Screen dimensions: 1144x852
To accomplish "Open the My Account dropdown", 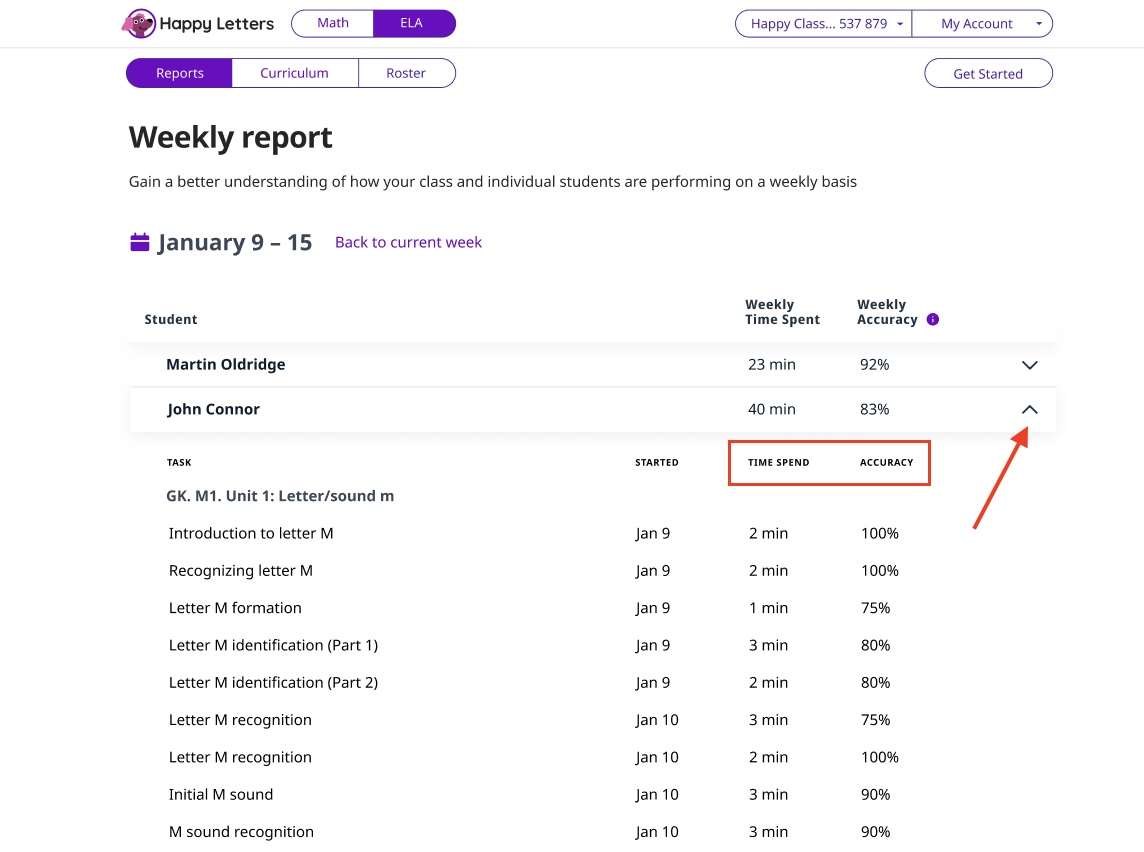I will [x=982, y=24].
